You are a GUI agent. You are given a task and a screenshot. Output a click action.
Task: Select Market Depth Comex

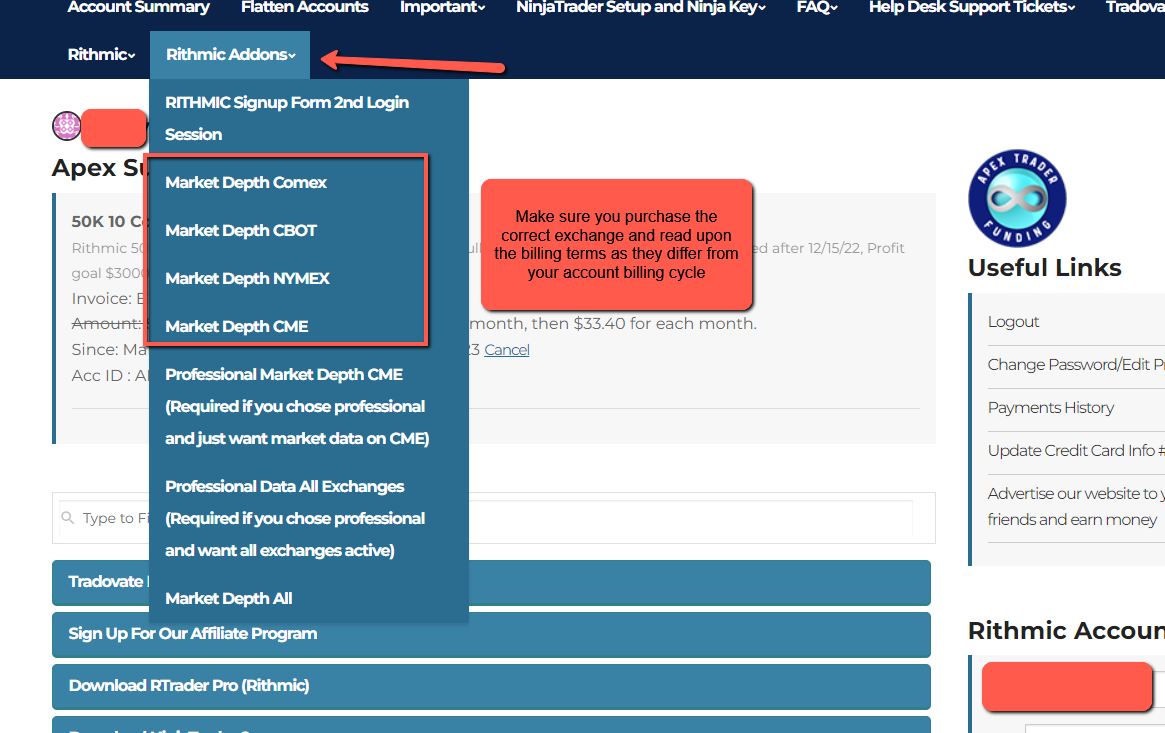pos(246,183)
